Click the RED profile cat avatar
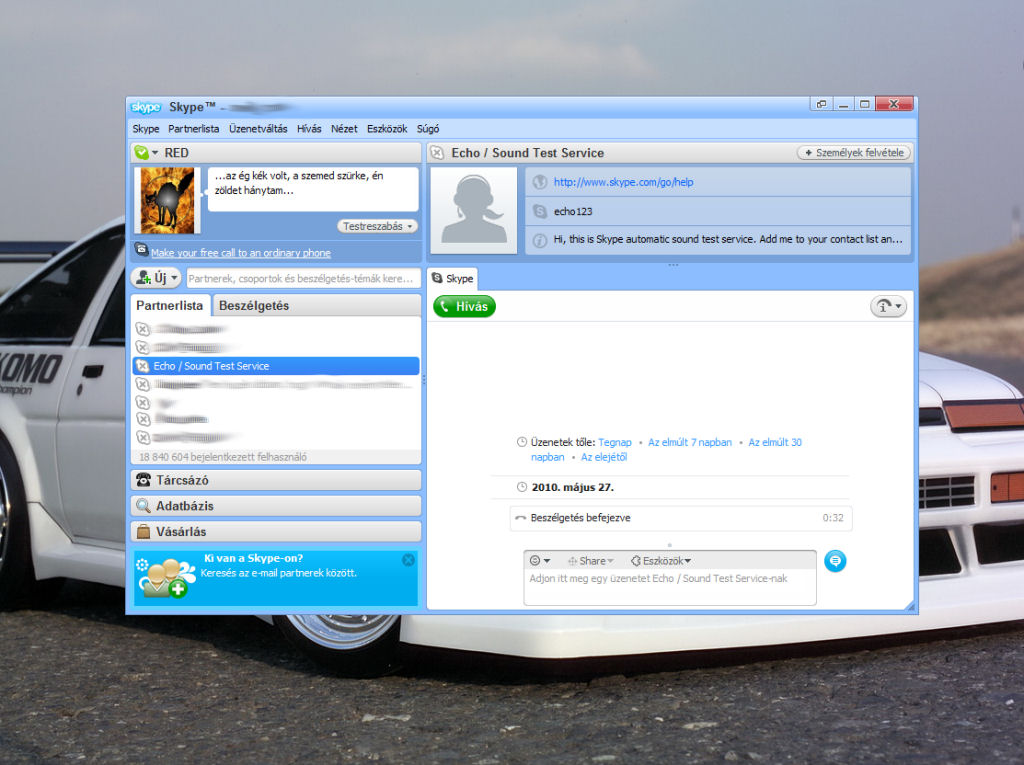The width and height of the screenshot is (1024, 765). pyautogui.click(x=166, y=201)
